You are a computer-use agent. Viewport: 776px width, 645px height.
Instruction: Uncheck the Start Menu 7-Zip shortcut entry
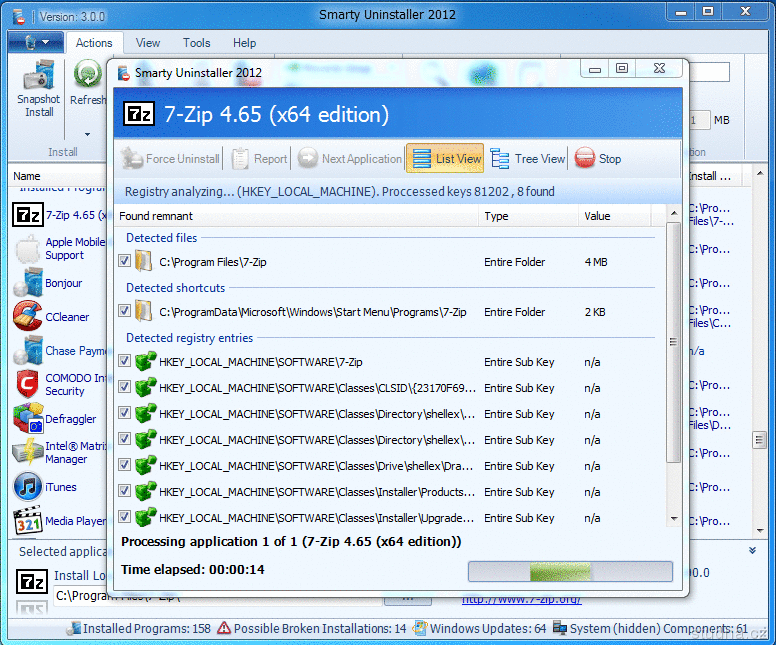[125, 311]
